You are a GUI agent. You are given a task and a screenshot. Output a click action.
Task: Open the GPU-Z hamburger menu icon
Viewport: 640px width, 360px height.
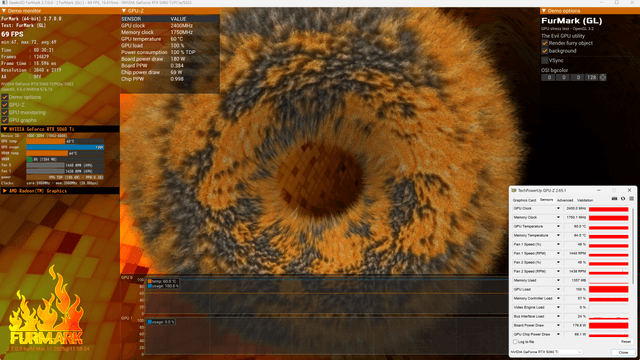coord(631,199)
